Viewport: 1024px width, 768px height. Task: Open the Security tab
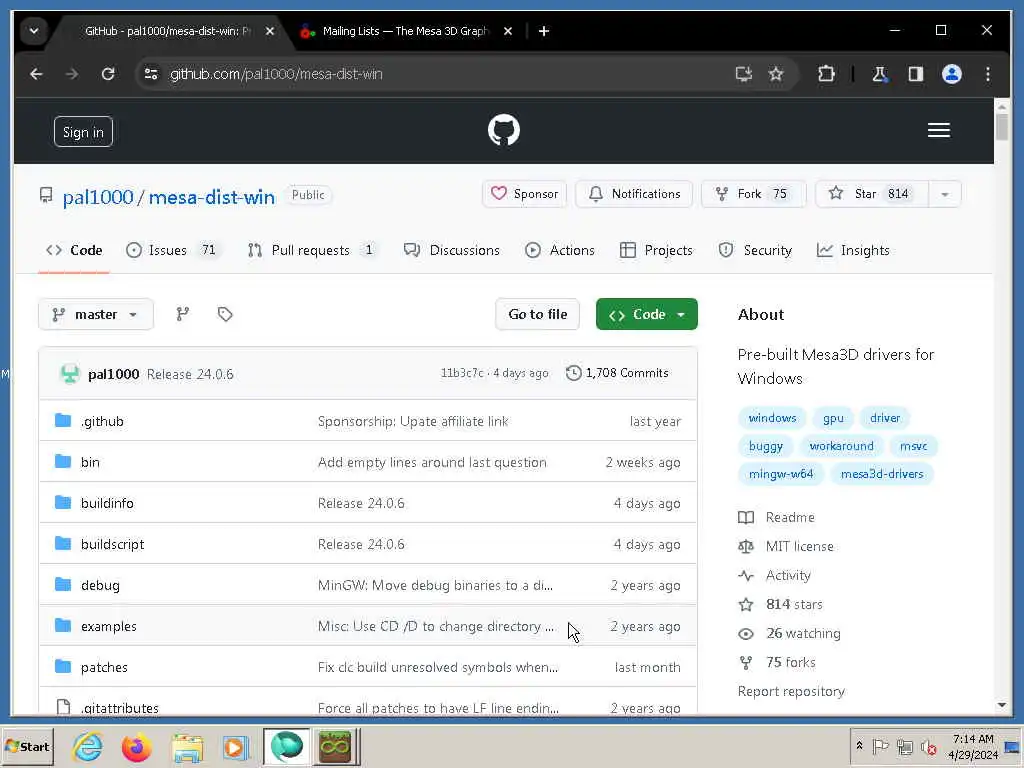coord(755,250)
